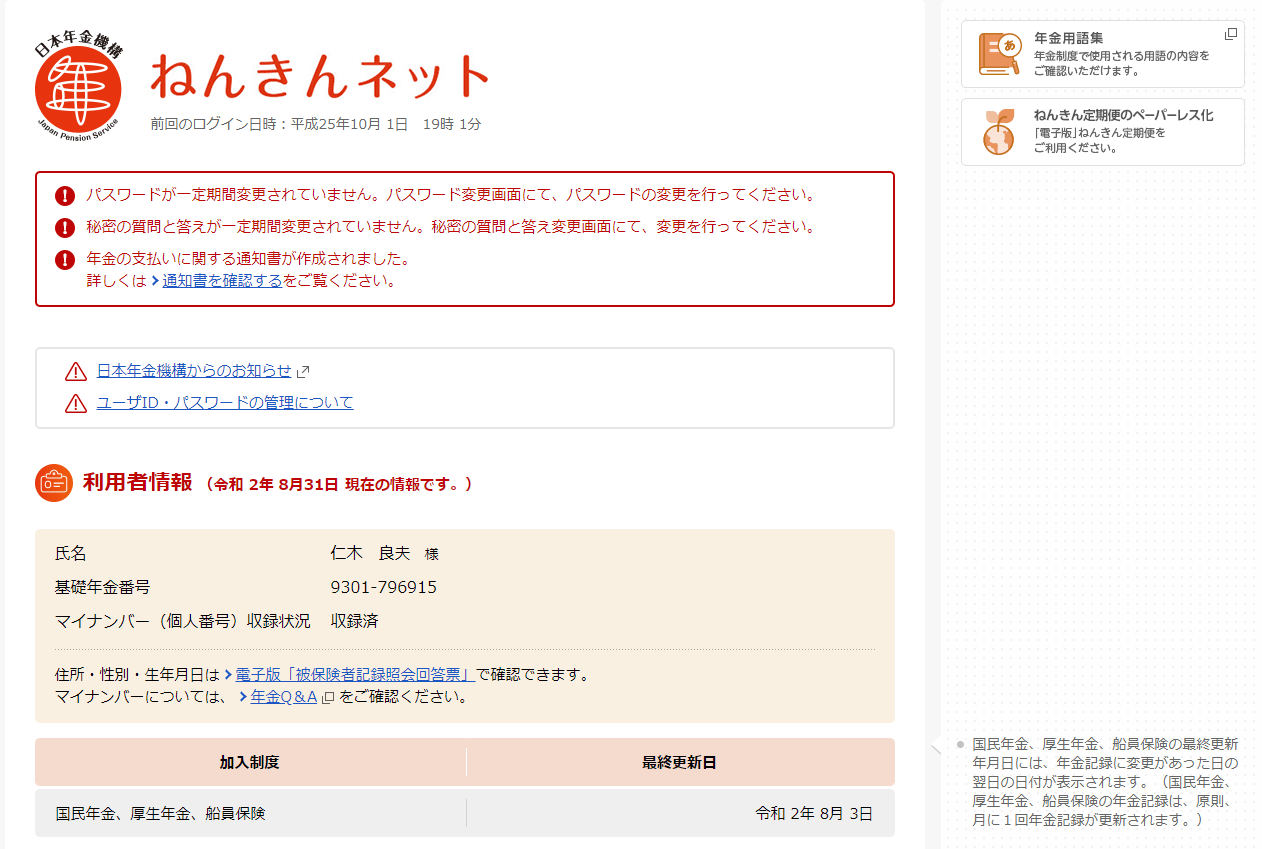Screen dimensions: 1262x849
Task: Open the 通知書を確認する link
Action: (222, 281)
